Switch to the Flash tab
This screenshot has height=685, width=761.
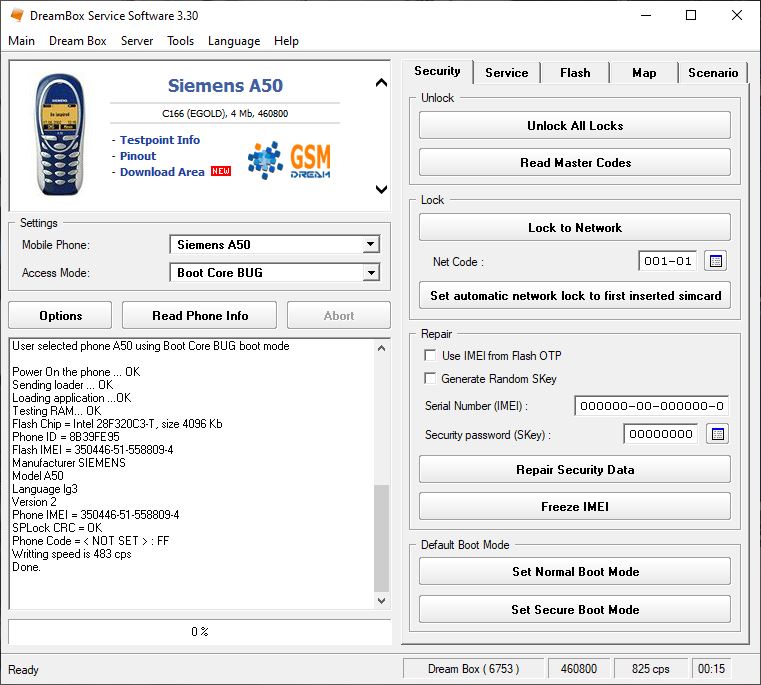pos(575,73)
